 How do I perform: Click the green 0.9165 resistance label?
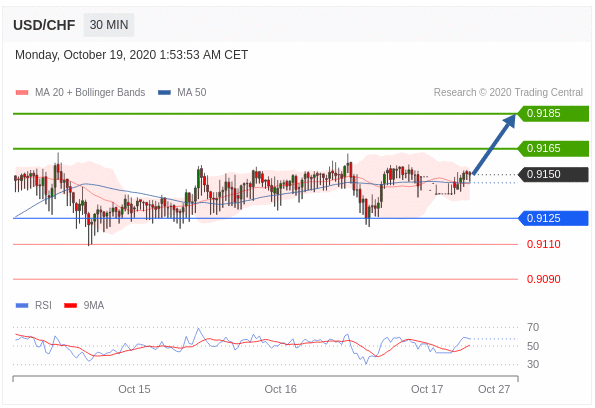point(553,148)
